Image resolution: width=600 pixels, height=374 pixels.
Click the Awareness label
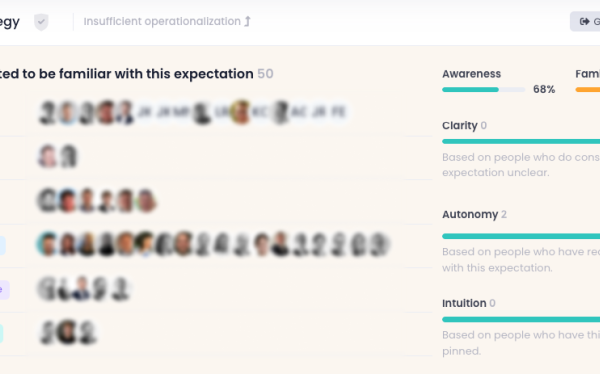point(471,74)
